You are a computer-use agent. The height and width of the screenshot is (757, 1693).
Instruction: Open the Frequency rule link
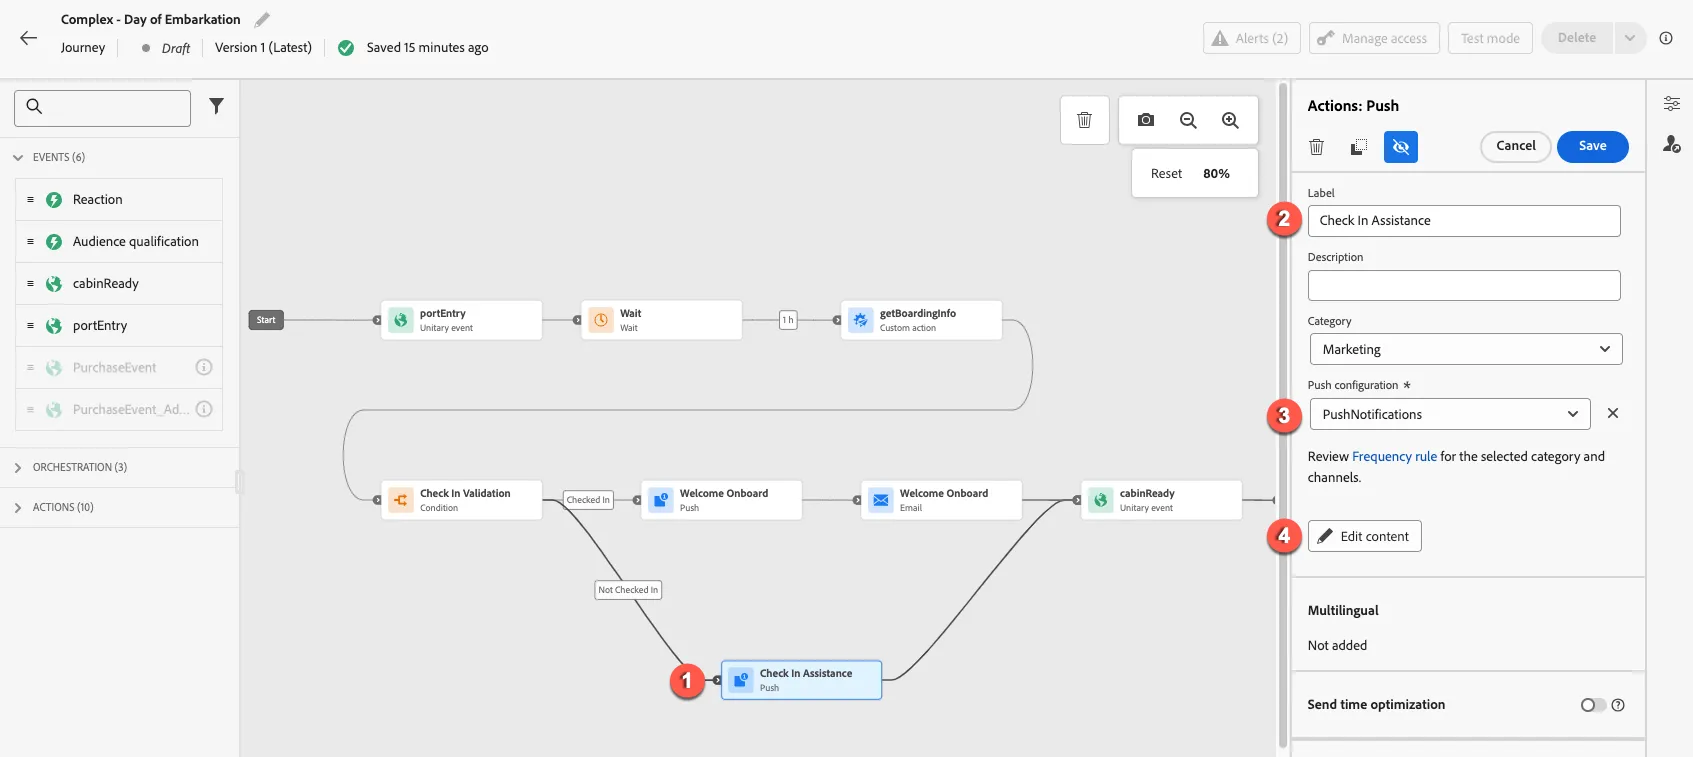(1394, 456)
